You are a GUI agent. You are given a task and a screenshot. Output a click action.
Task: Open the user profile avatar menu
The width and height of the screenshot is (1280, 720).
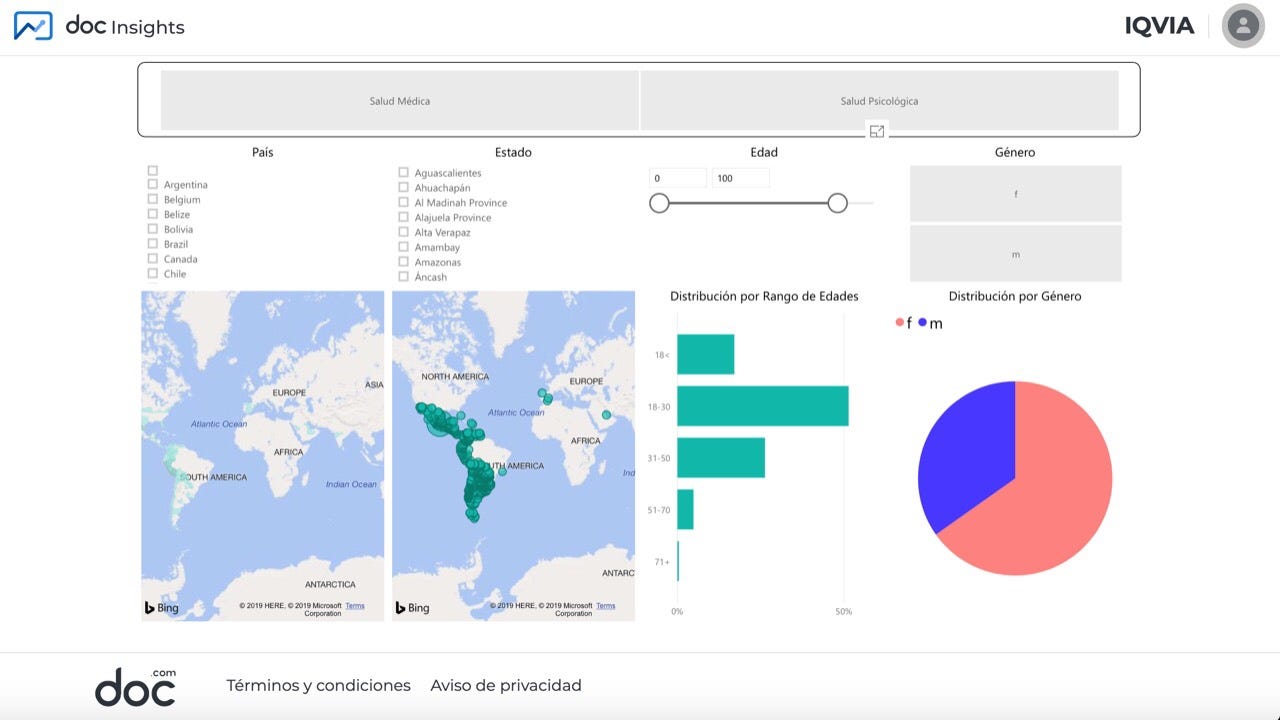click(x=1243, y=26)
